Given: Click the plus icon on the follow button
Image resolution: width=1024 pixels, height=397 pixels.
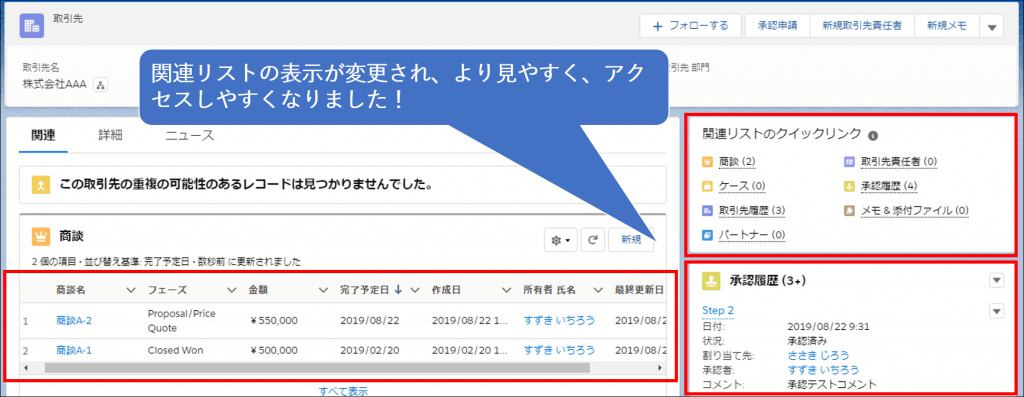Looking at the screenshot, I should (659, 26).
